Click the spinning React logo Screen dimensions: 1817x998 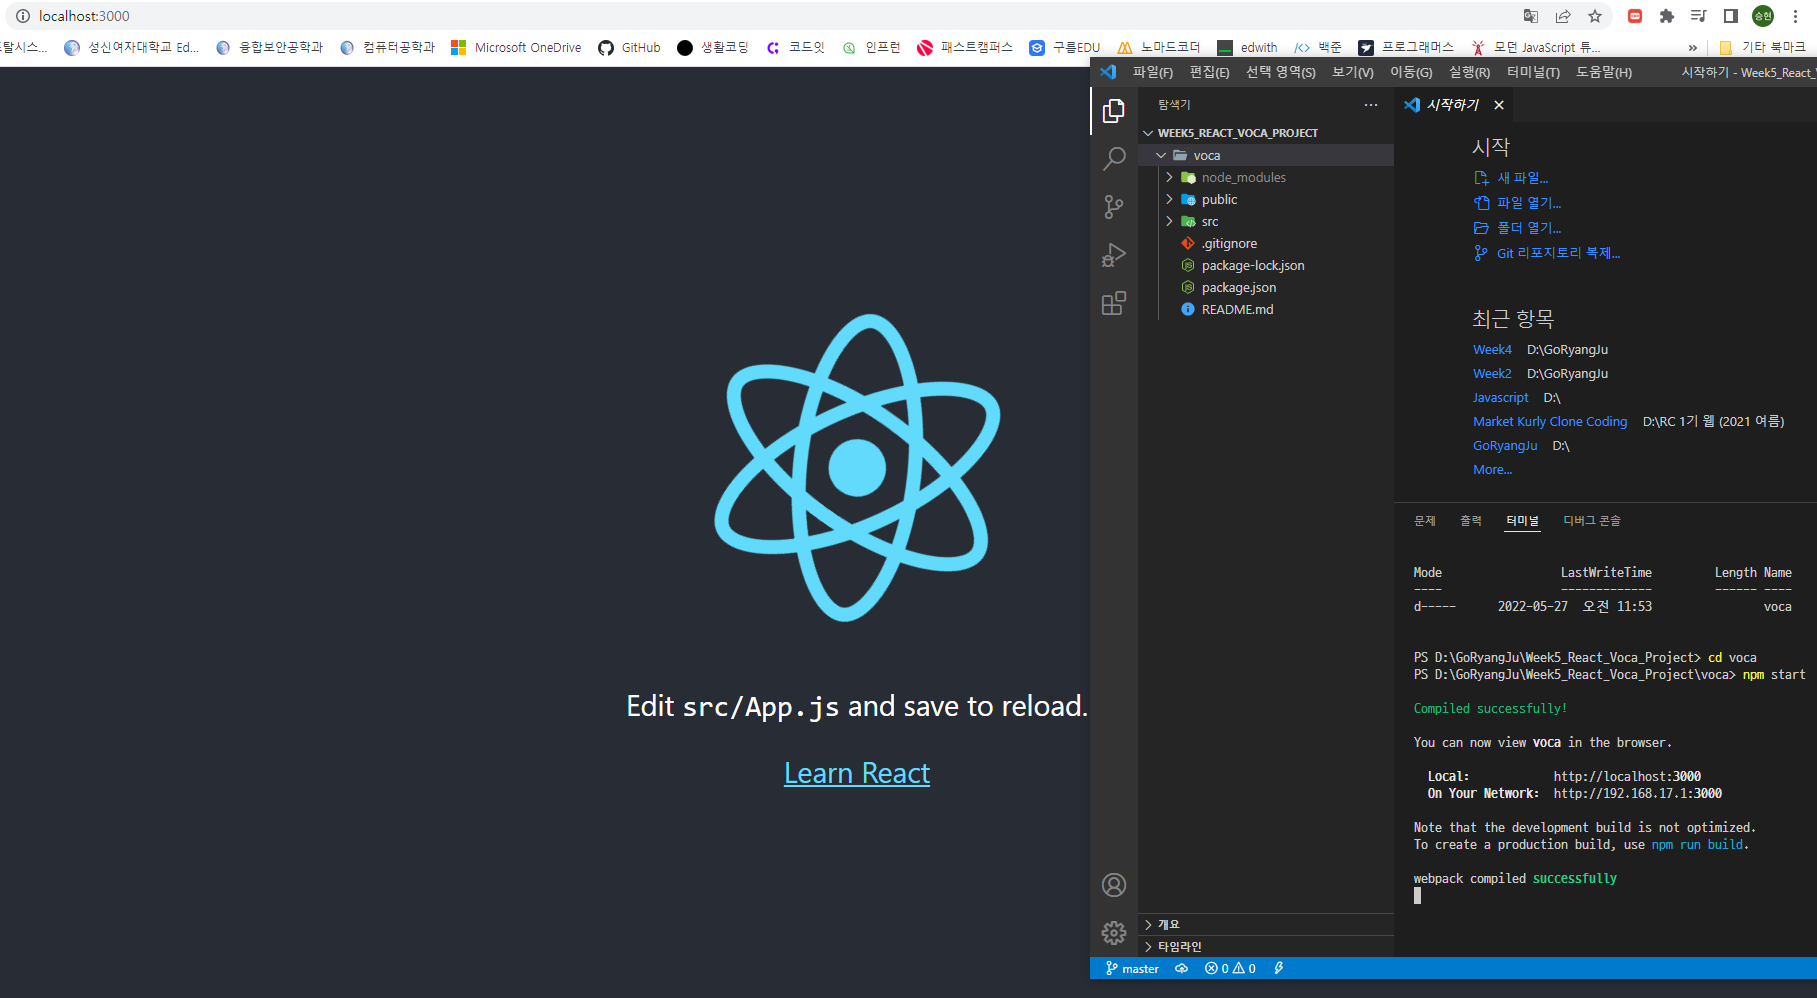[857, 467]
